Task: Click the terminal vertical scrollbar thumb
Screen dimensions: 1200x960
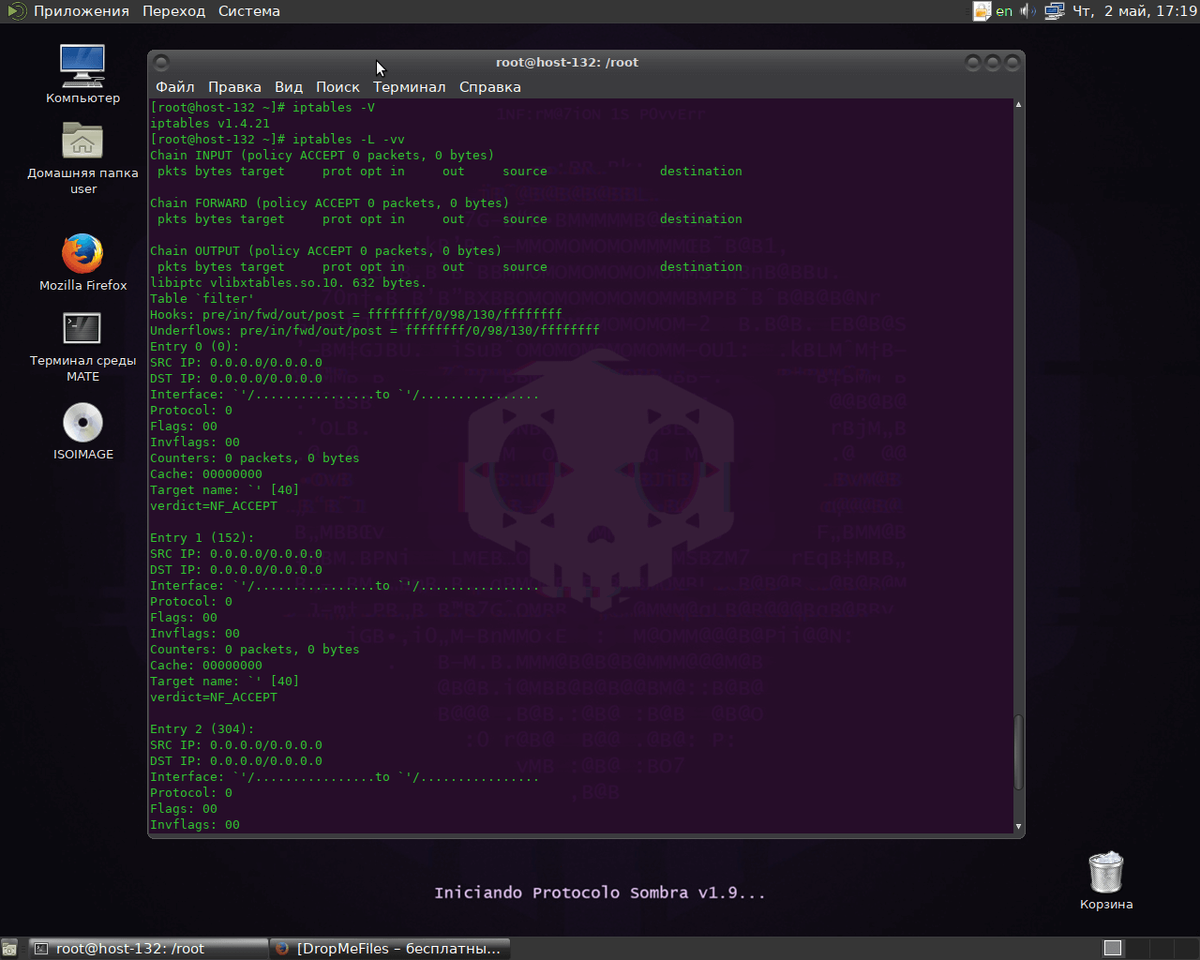Action: 1019,753
